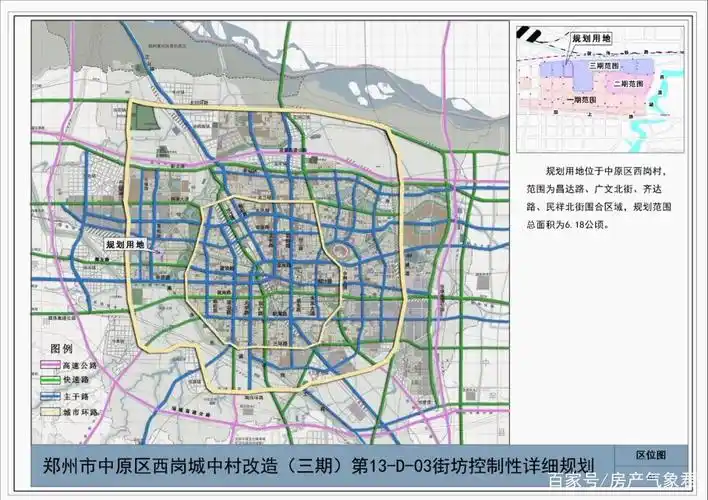The height and width of the screenshot is (500, 708).
Task: Select the 二期范围 label in the inset
Action: (x=628, y=84)
